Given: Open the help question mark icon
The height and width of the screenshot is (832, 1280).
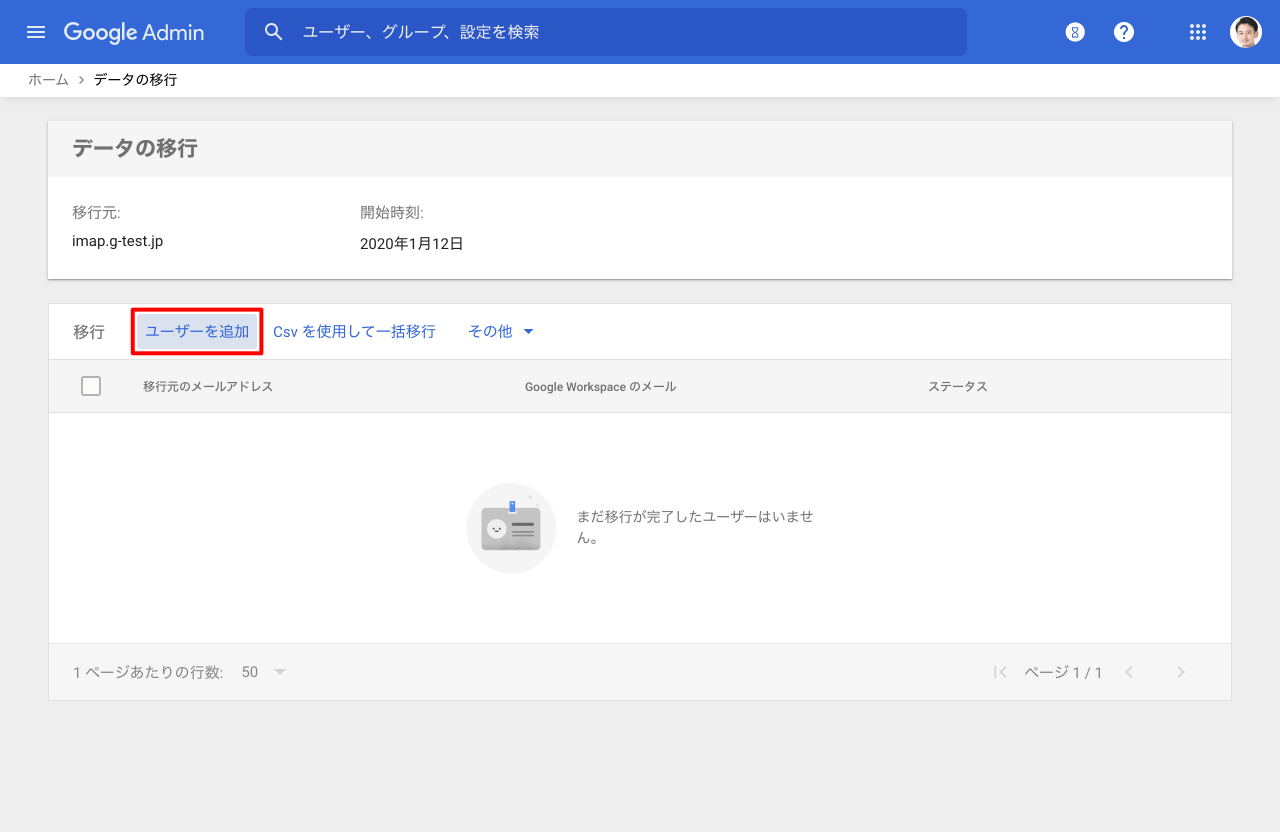Looking at the screenshot, I should (1124, 32).
